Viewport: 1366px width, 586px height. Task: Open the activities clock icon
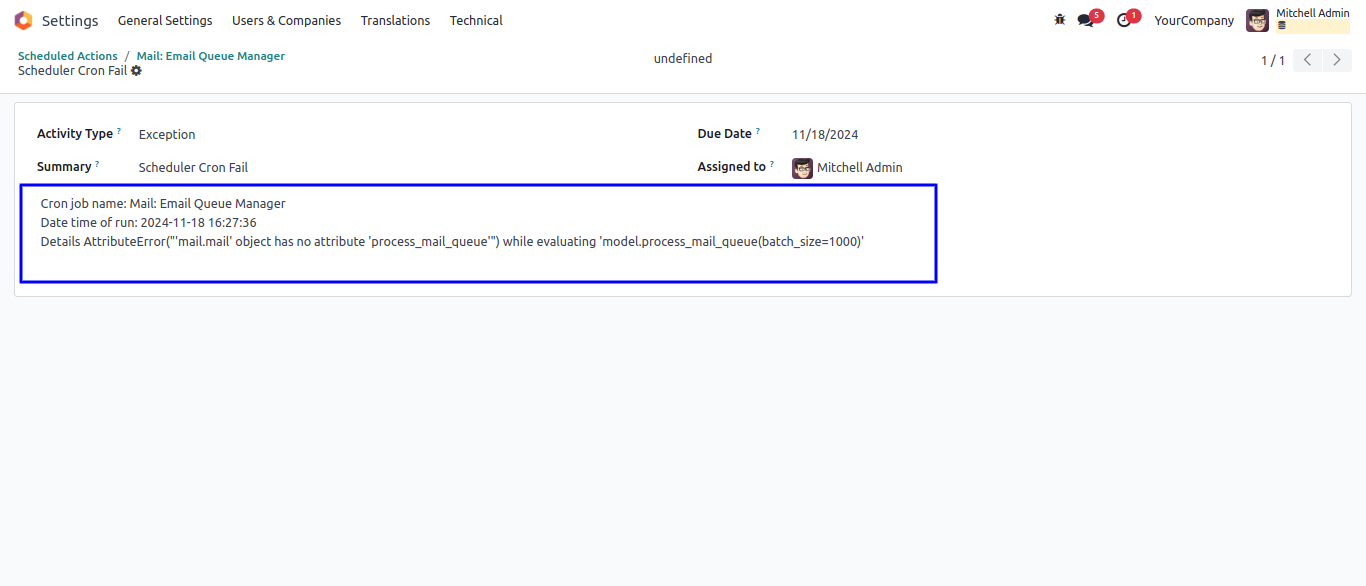[1124, 20]
